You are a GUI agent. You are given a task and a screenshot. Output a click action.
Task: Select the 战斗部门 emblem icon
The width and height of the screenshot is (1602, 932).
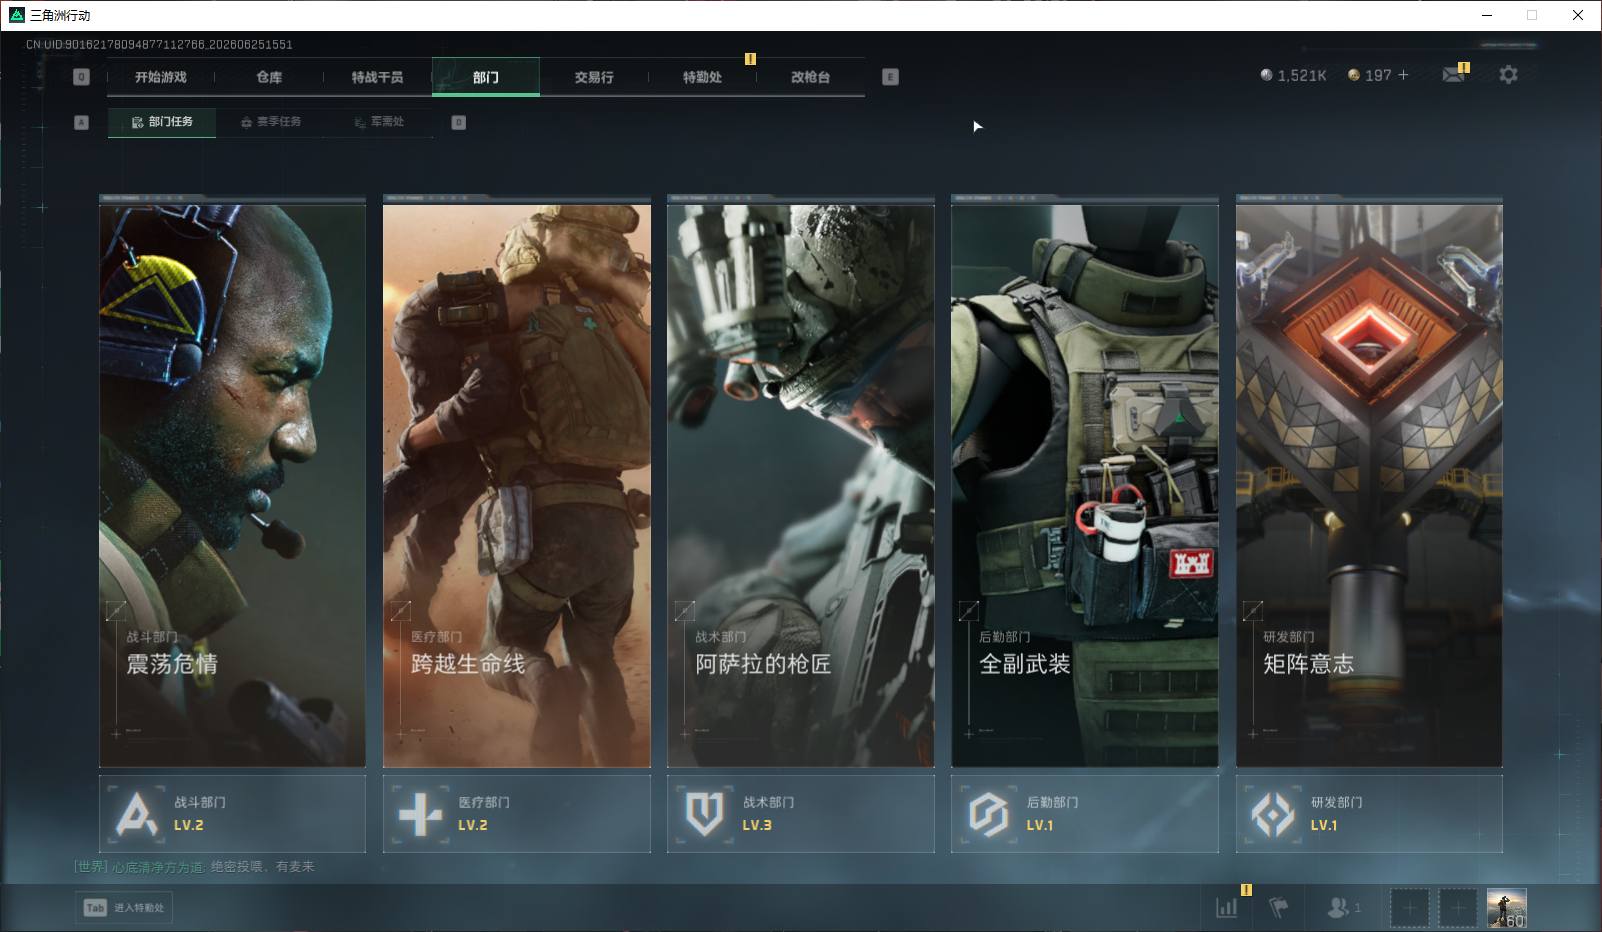(x=137, y=814)
